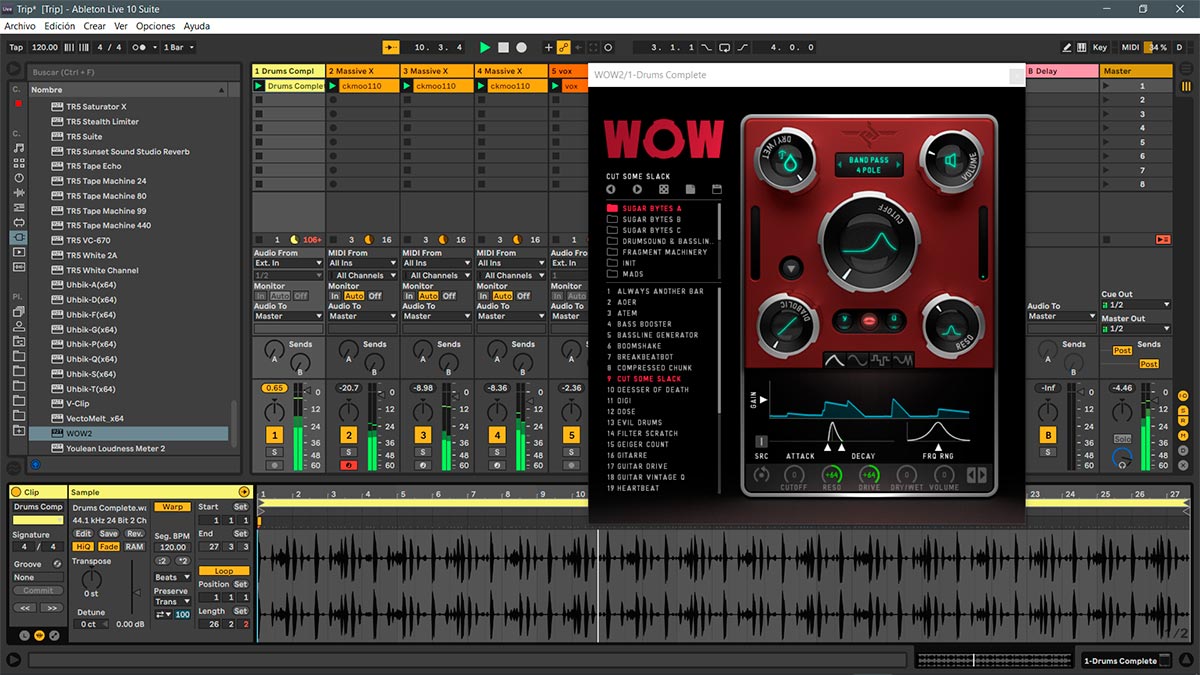The height and width of the screenshot is (675, 1200).
Task: Solo track 1 with its S button
Action: click(x=273, y=453)
